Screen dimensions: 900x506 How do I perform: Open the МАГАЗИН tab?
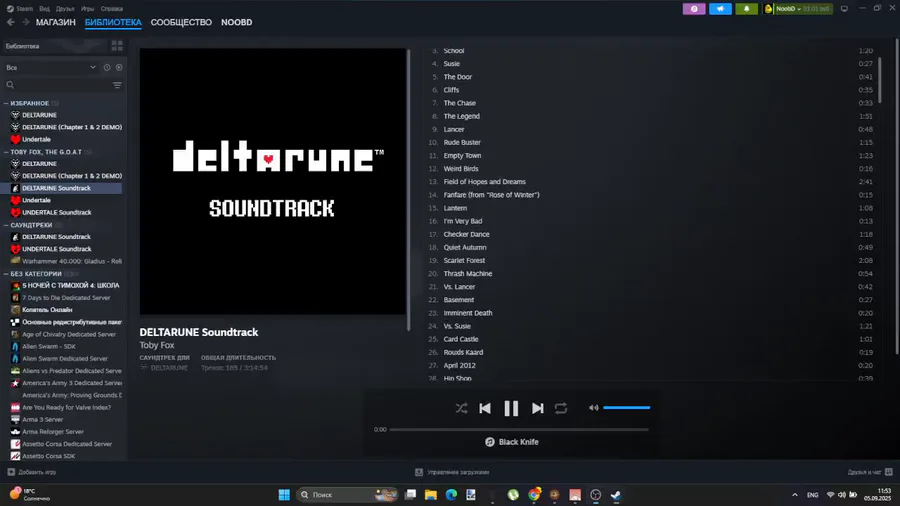56,22
